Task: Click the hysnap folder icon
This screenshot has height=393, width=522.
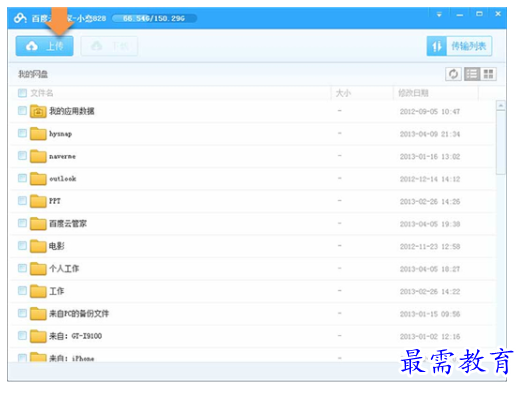Action: point(38,133)
